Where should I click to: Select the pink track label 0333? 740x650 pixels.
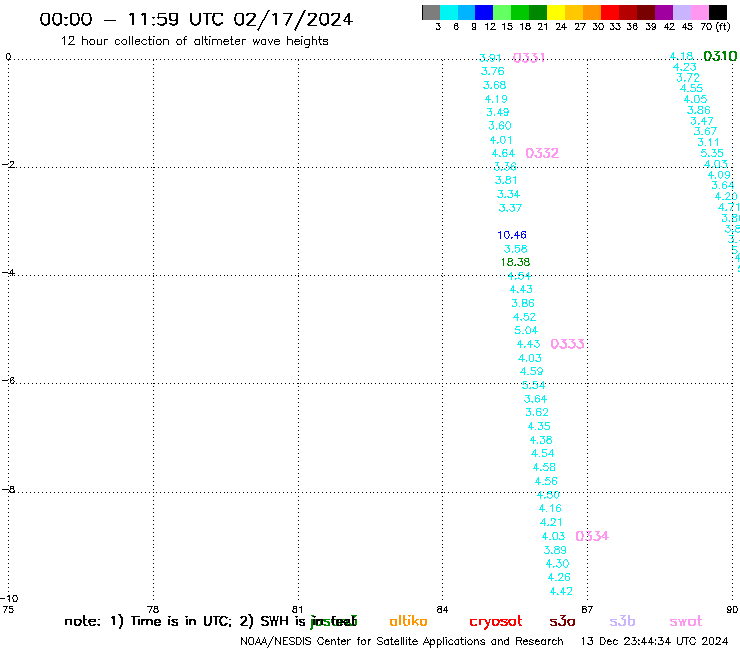tap(567, 344)
